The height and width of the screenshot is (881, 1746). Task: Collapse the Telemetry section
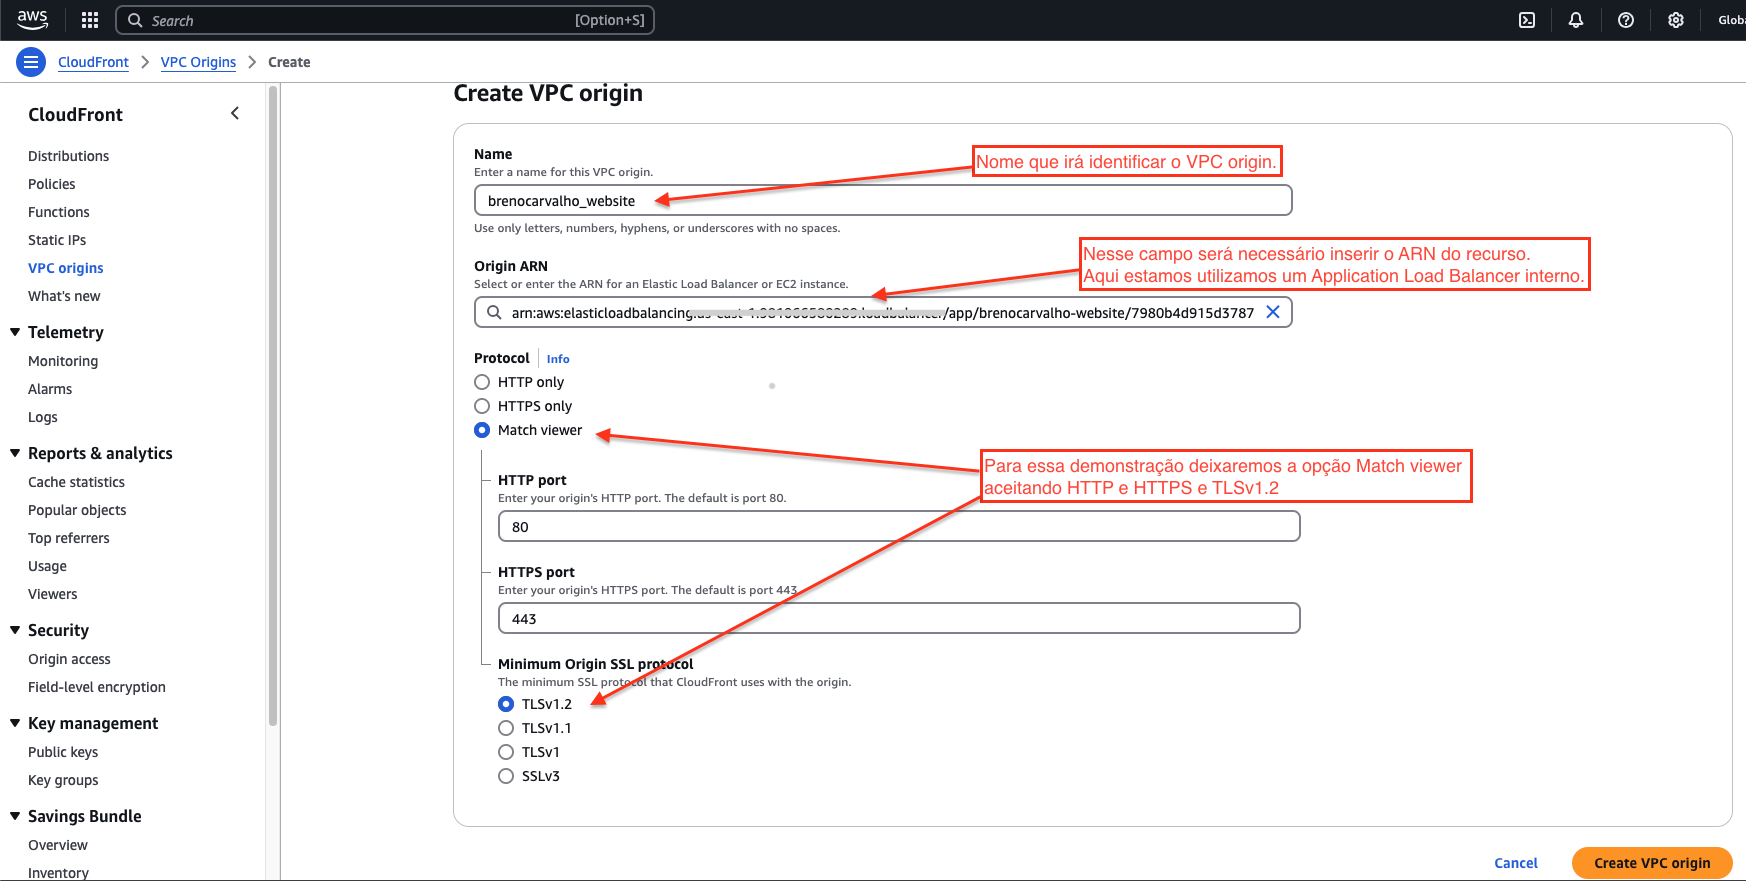(15, 332)
